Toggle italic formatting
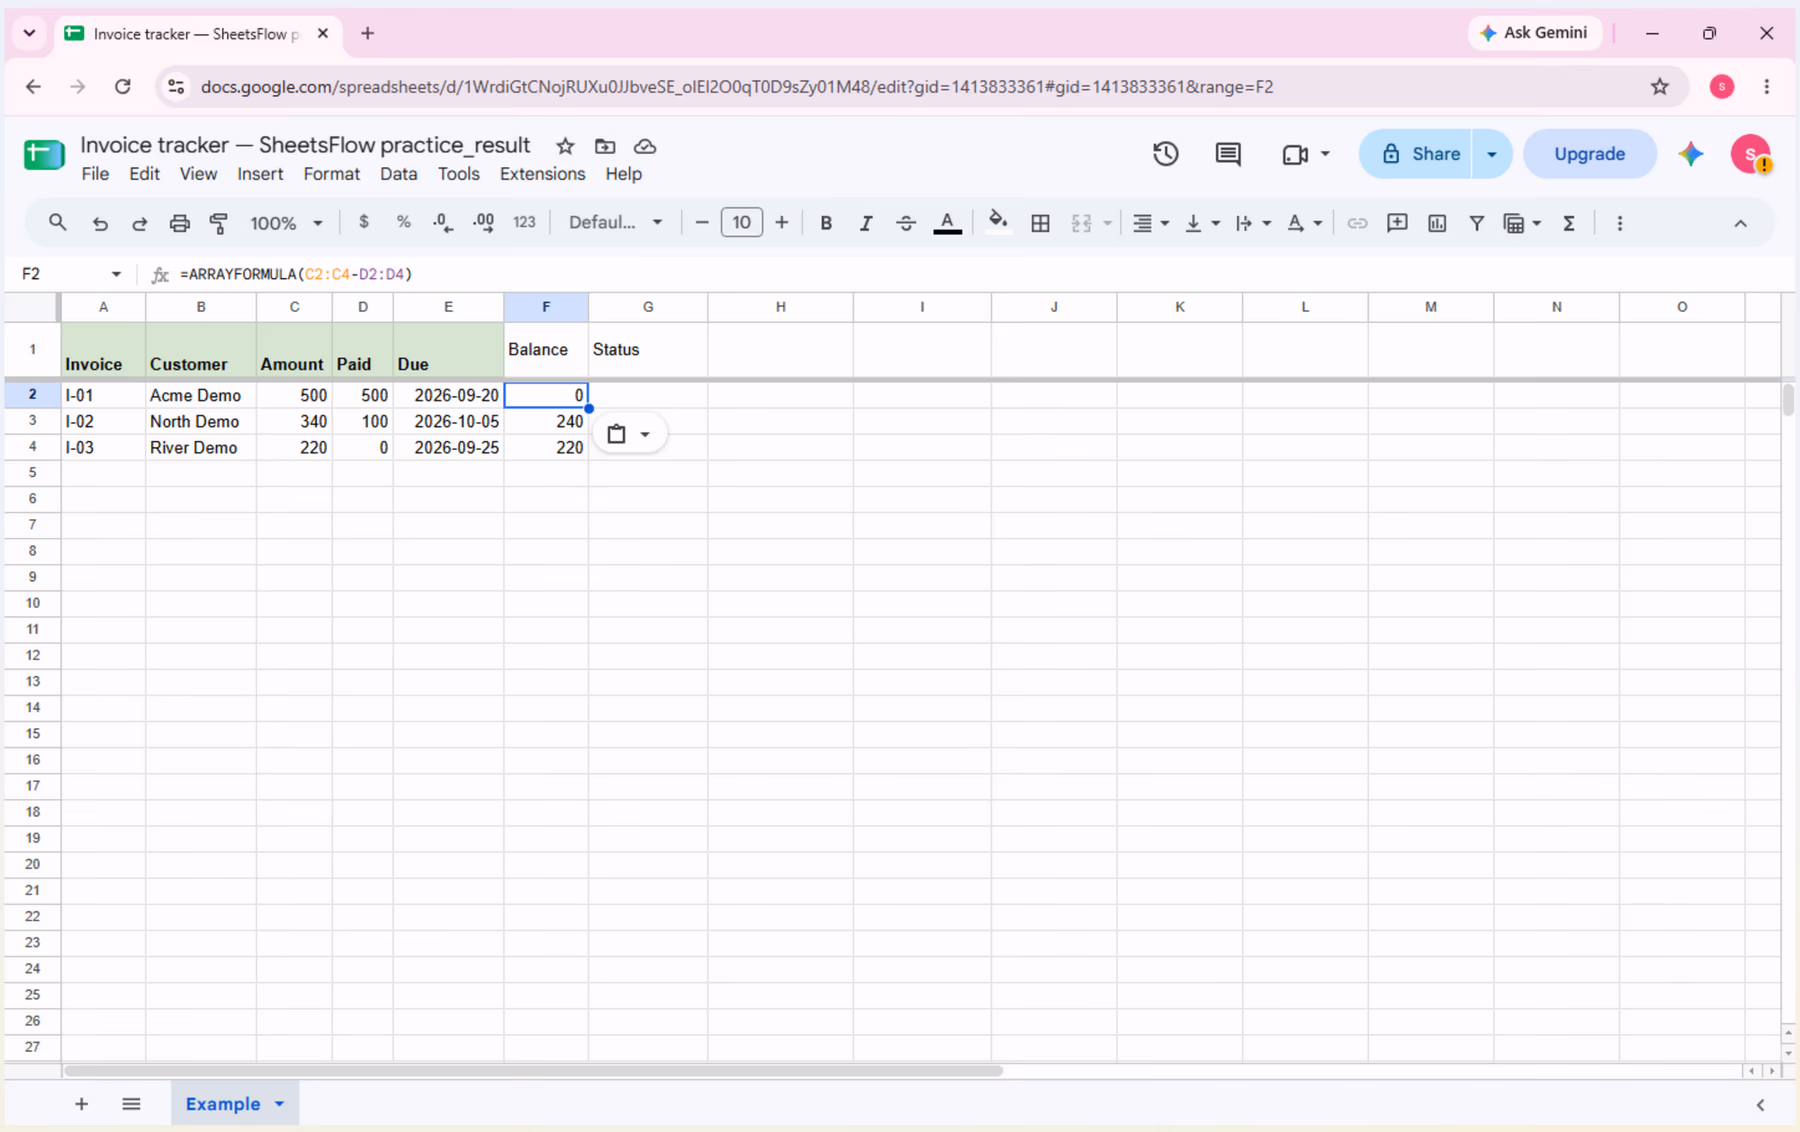Screen dimensions: 1800x1132 coord(866,223)
